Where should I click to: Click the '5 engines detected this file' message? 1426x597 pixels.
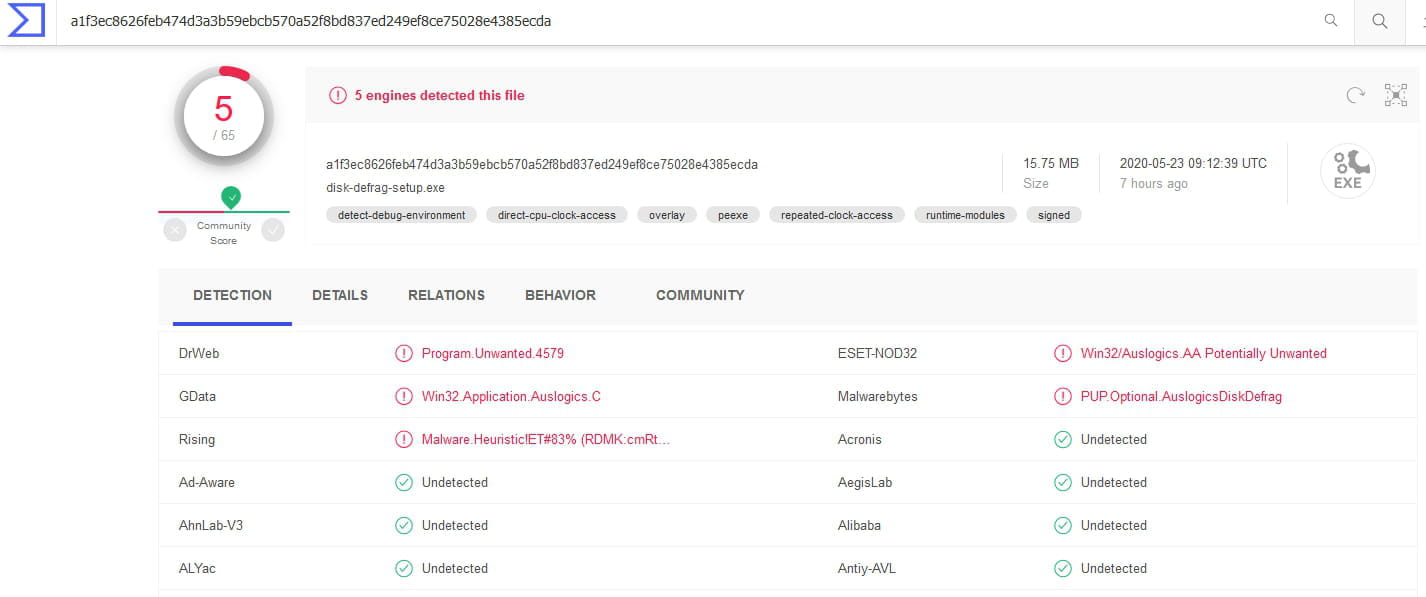coord(440,95)
